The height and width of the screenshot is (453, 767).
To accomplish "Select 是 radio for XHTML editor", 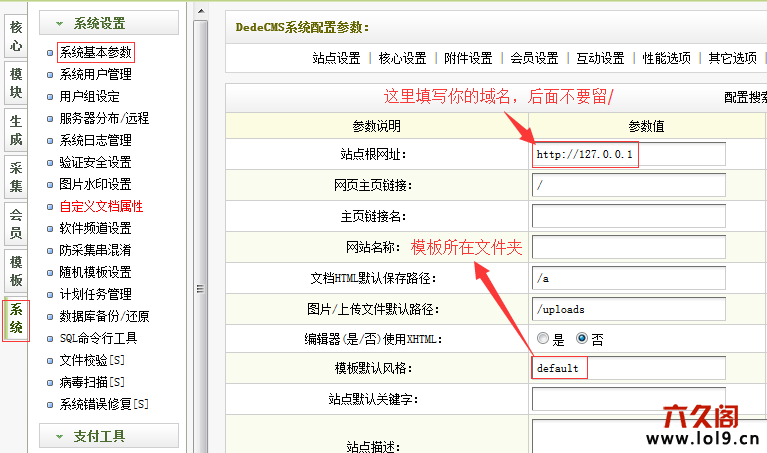I will (x=543, y=338).
